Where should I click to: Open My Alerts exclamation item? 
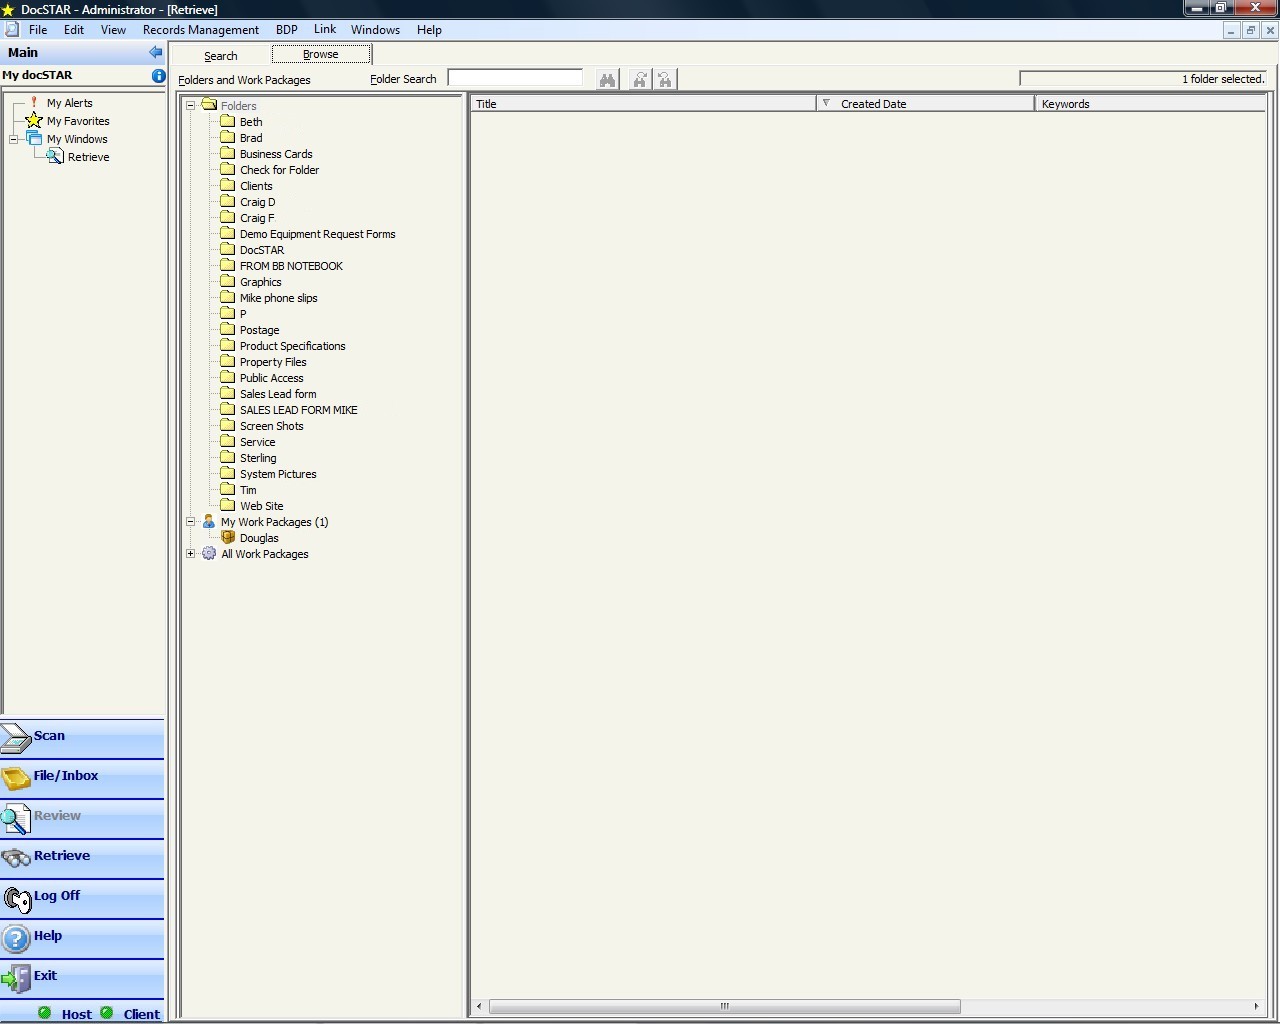(69, 103)
